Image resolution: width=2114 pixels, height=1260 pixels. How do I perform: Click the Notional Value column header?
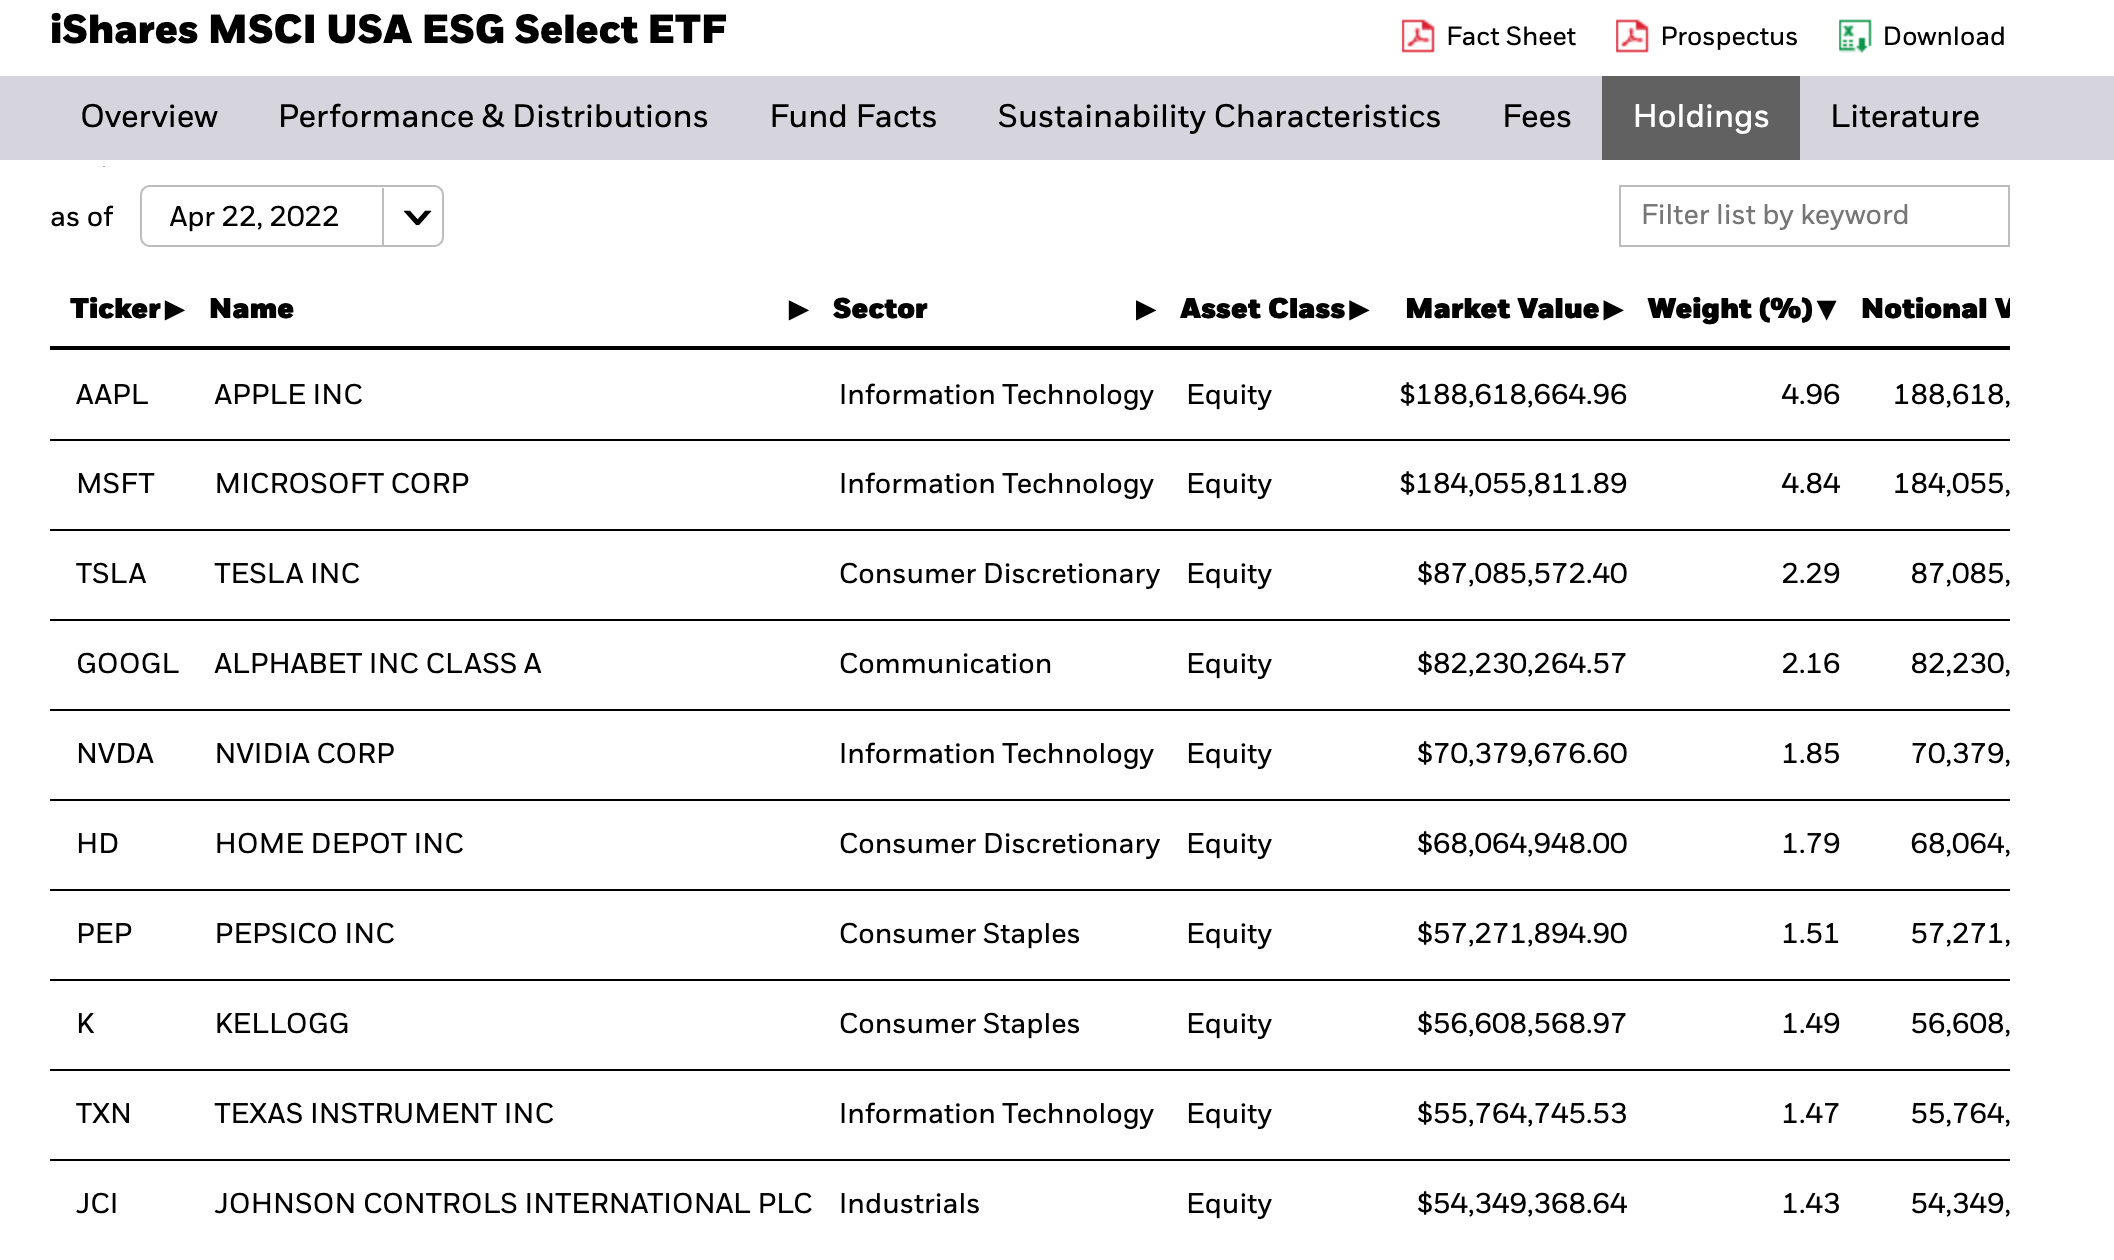[1934, 309]
